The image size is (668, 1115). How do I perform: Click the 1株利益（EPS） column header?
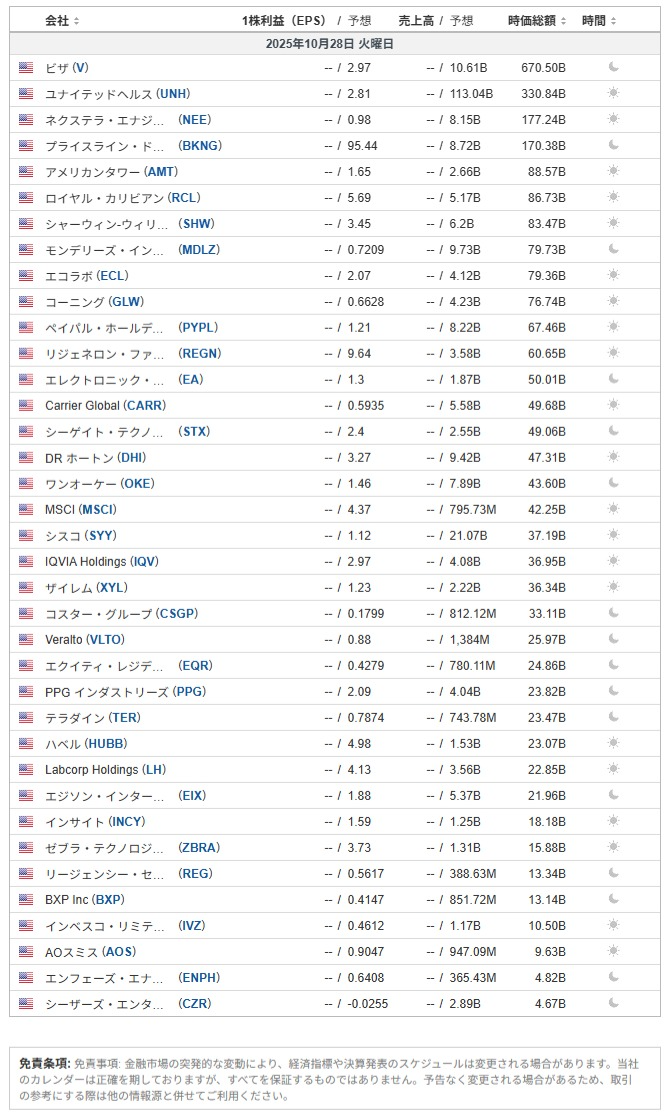(284, 21)
